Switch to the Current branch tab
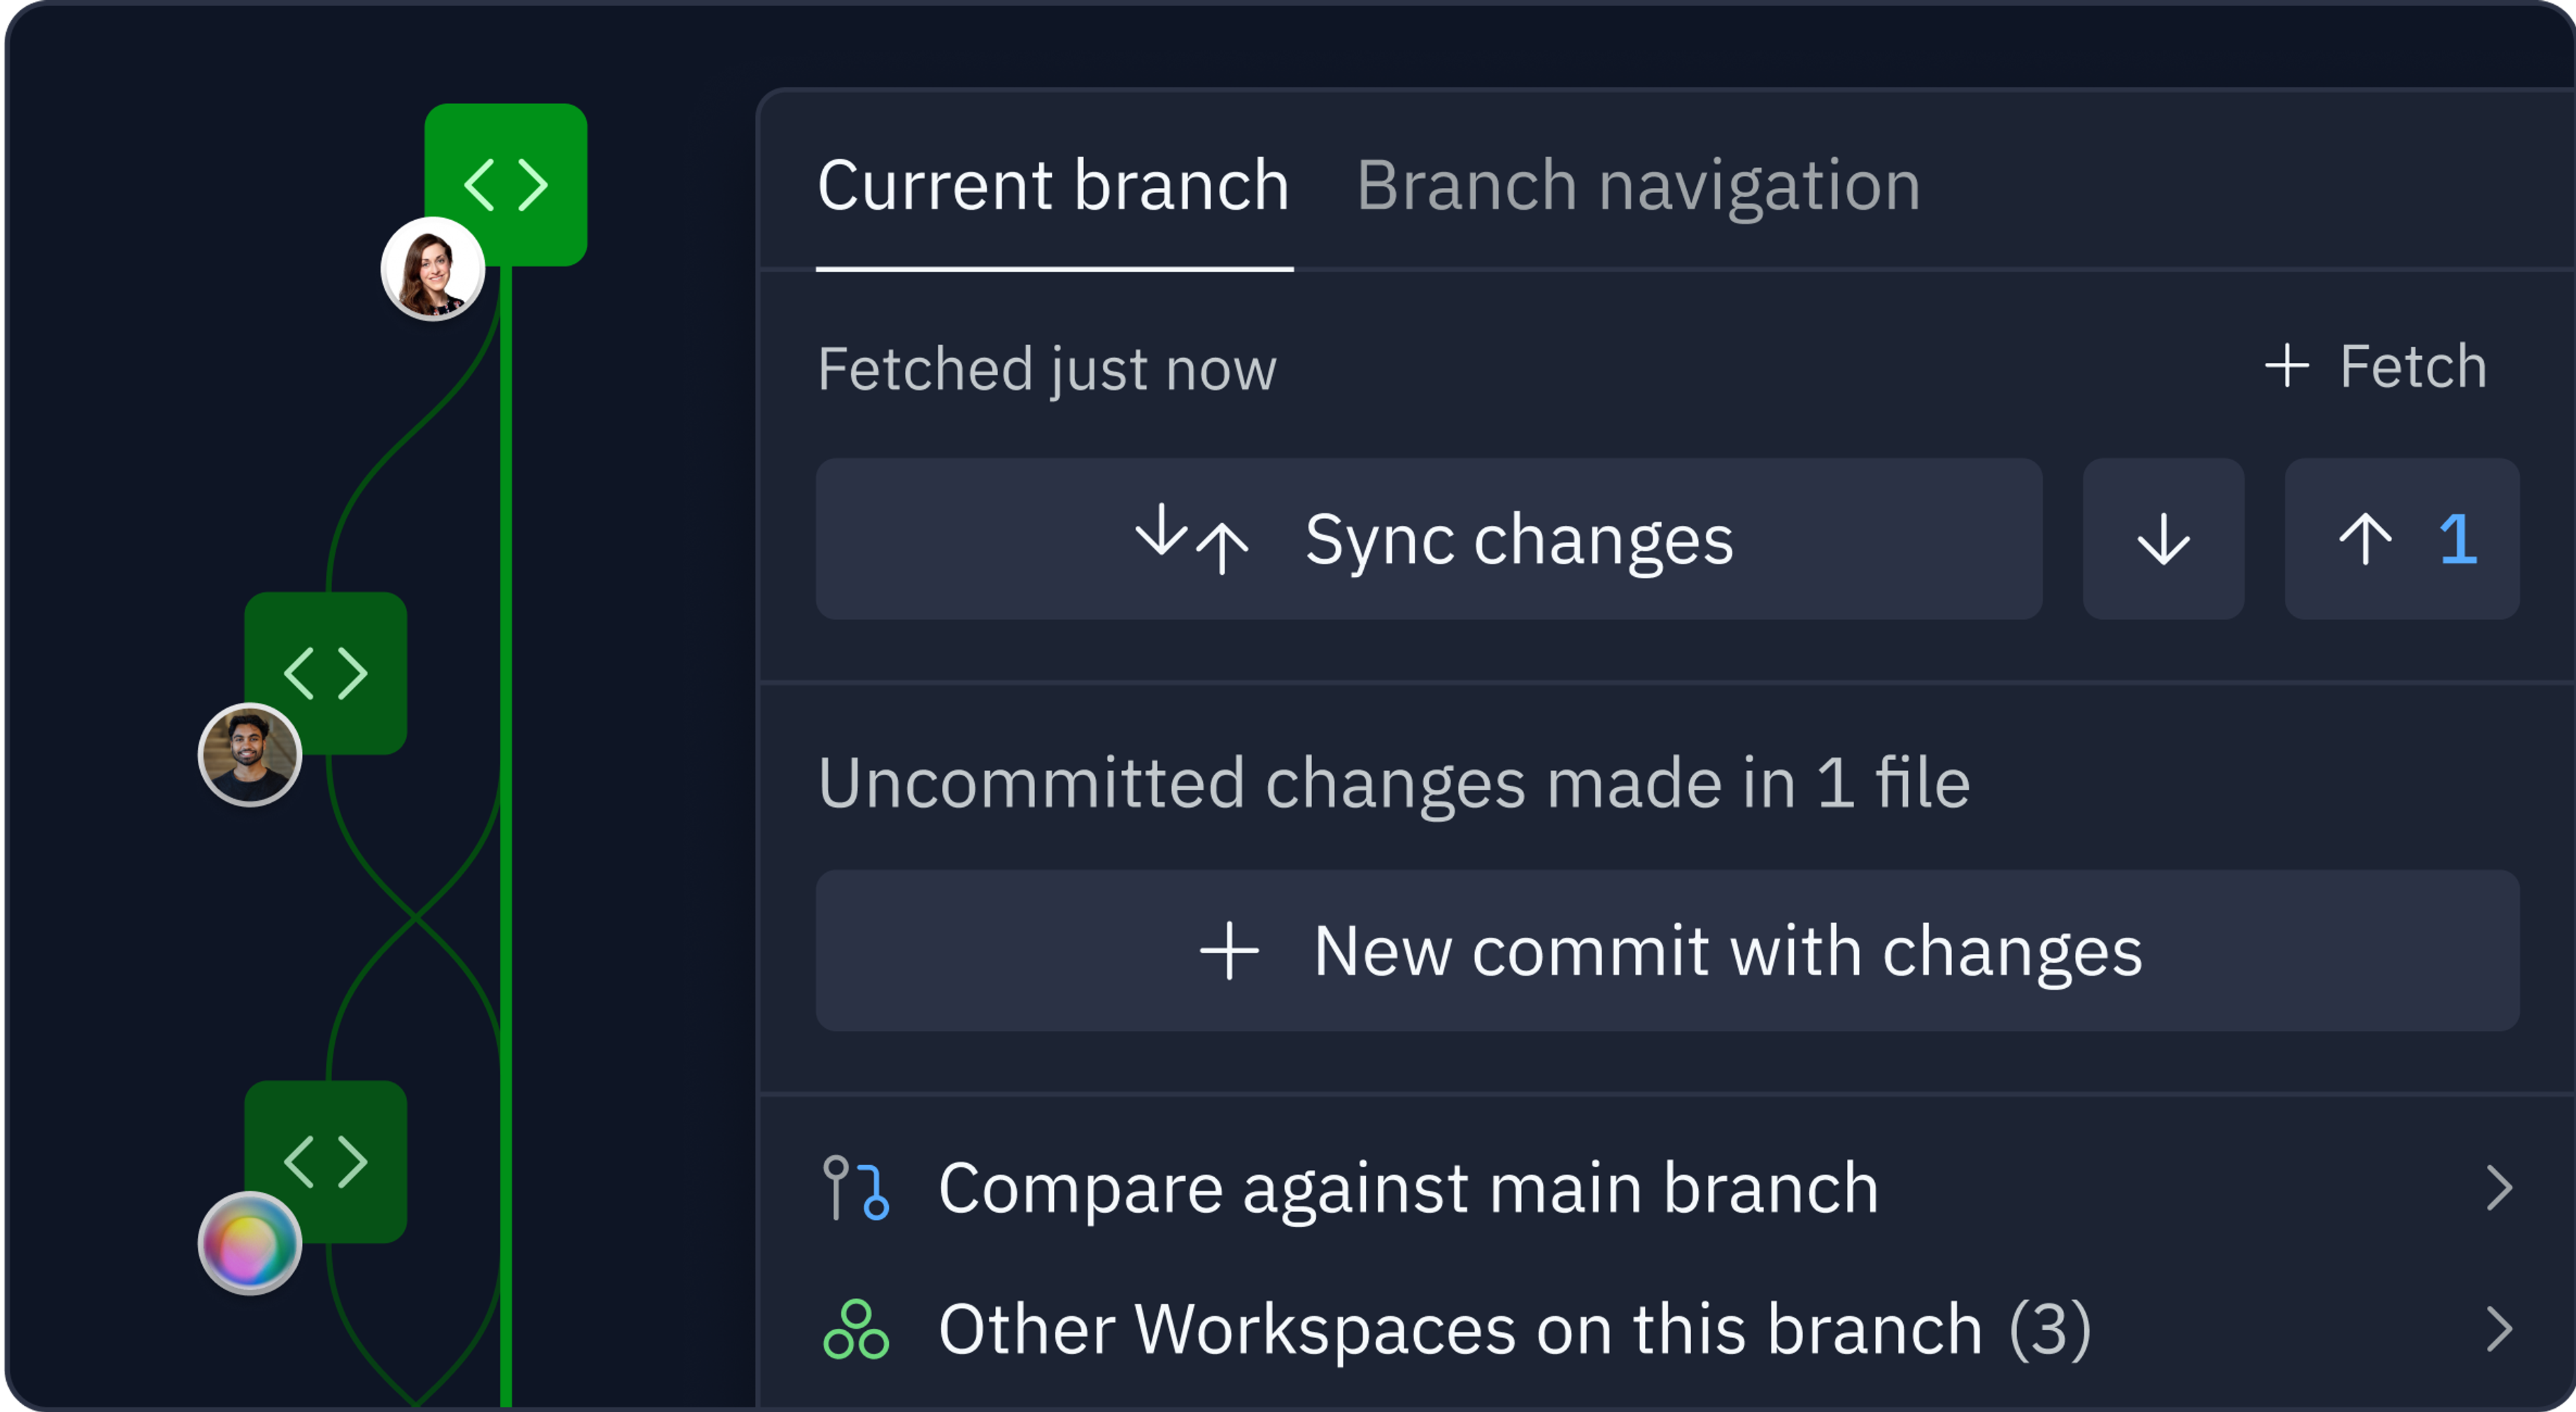The width and height of the screenshot is (2576, 1412). coord(1054,186)
